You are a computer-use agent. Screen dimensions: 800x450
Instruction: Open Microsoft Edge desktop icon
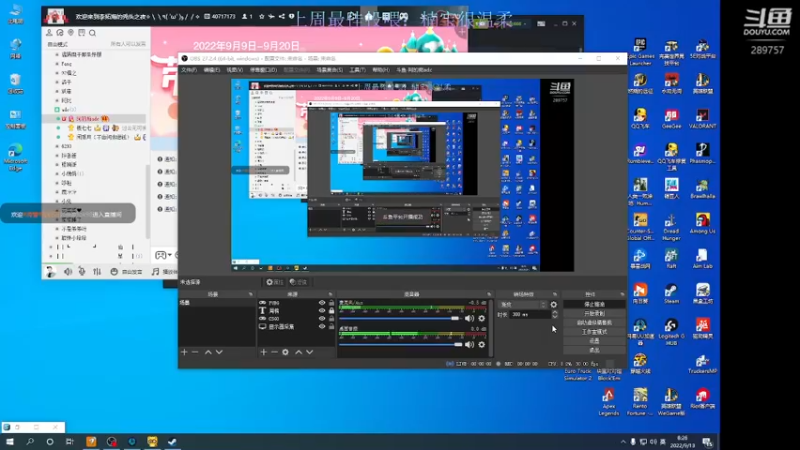click(15, 158)
